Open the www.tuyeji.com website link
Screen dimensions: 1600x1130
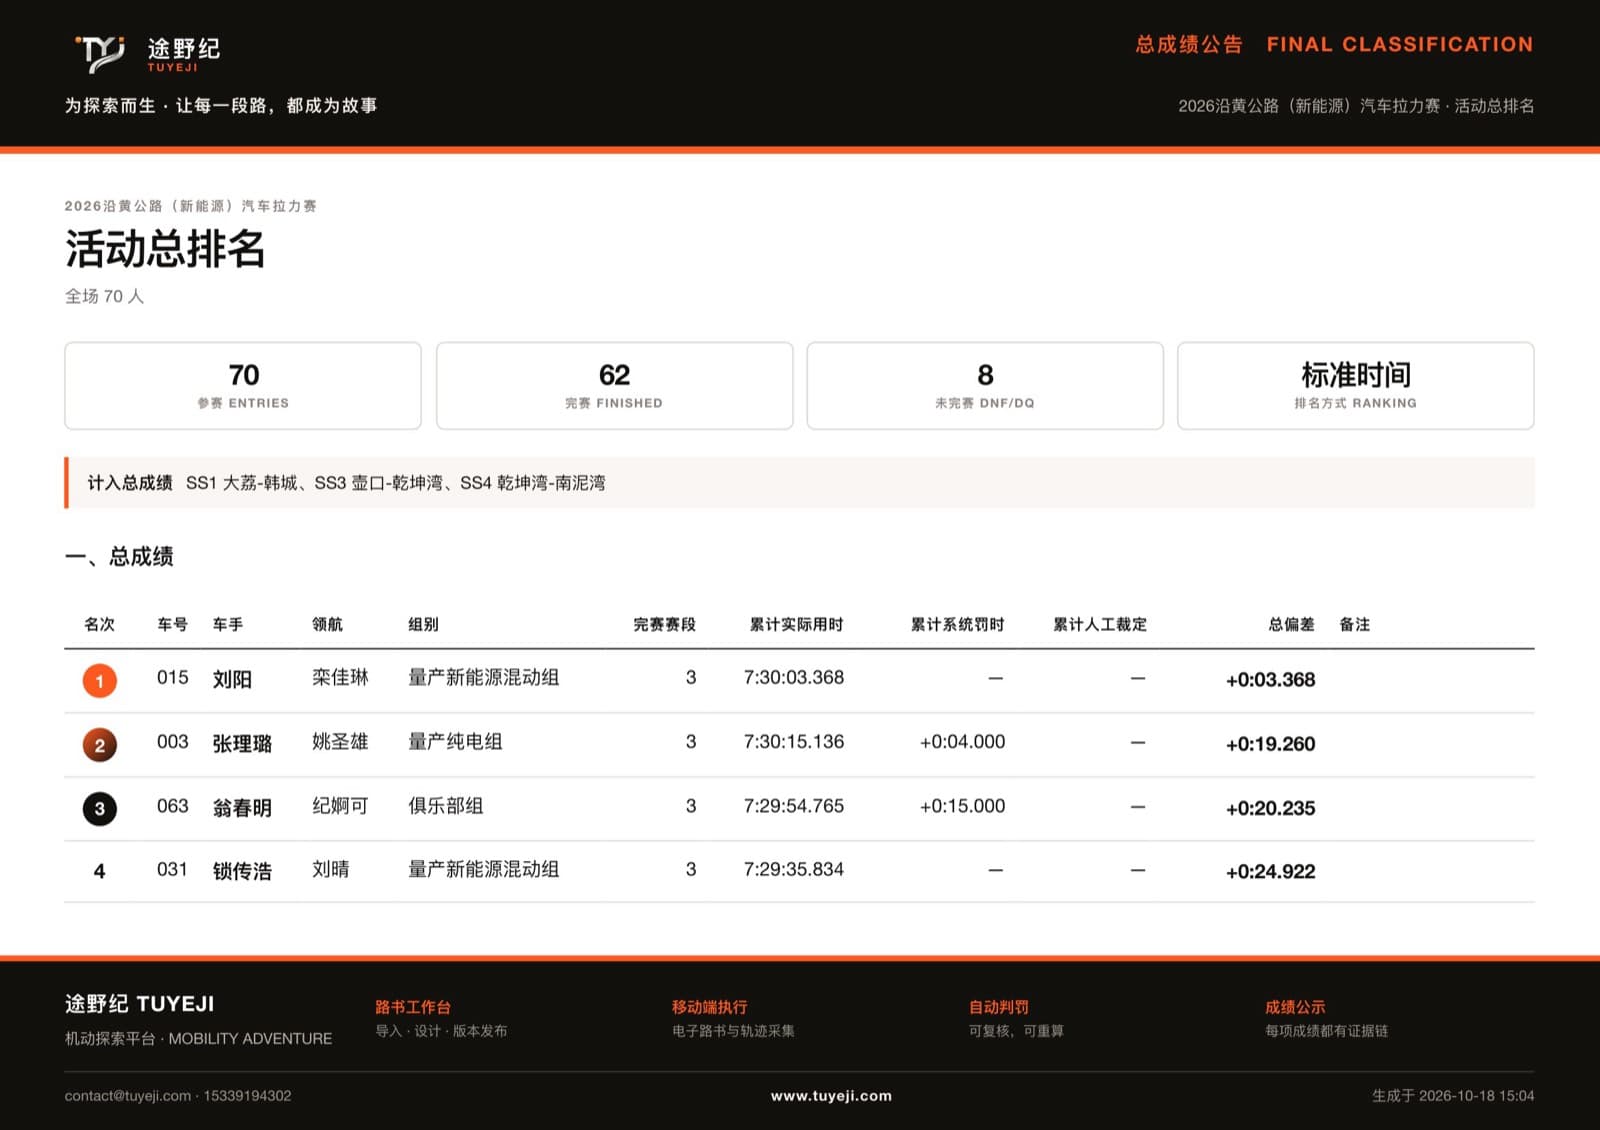pyautogui.click(x=831, y=1096)
